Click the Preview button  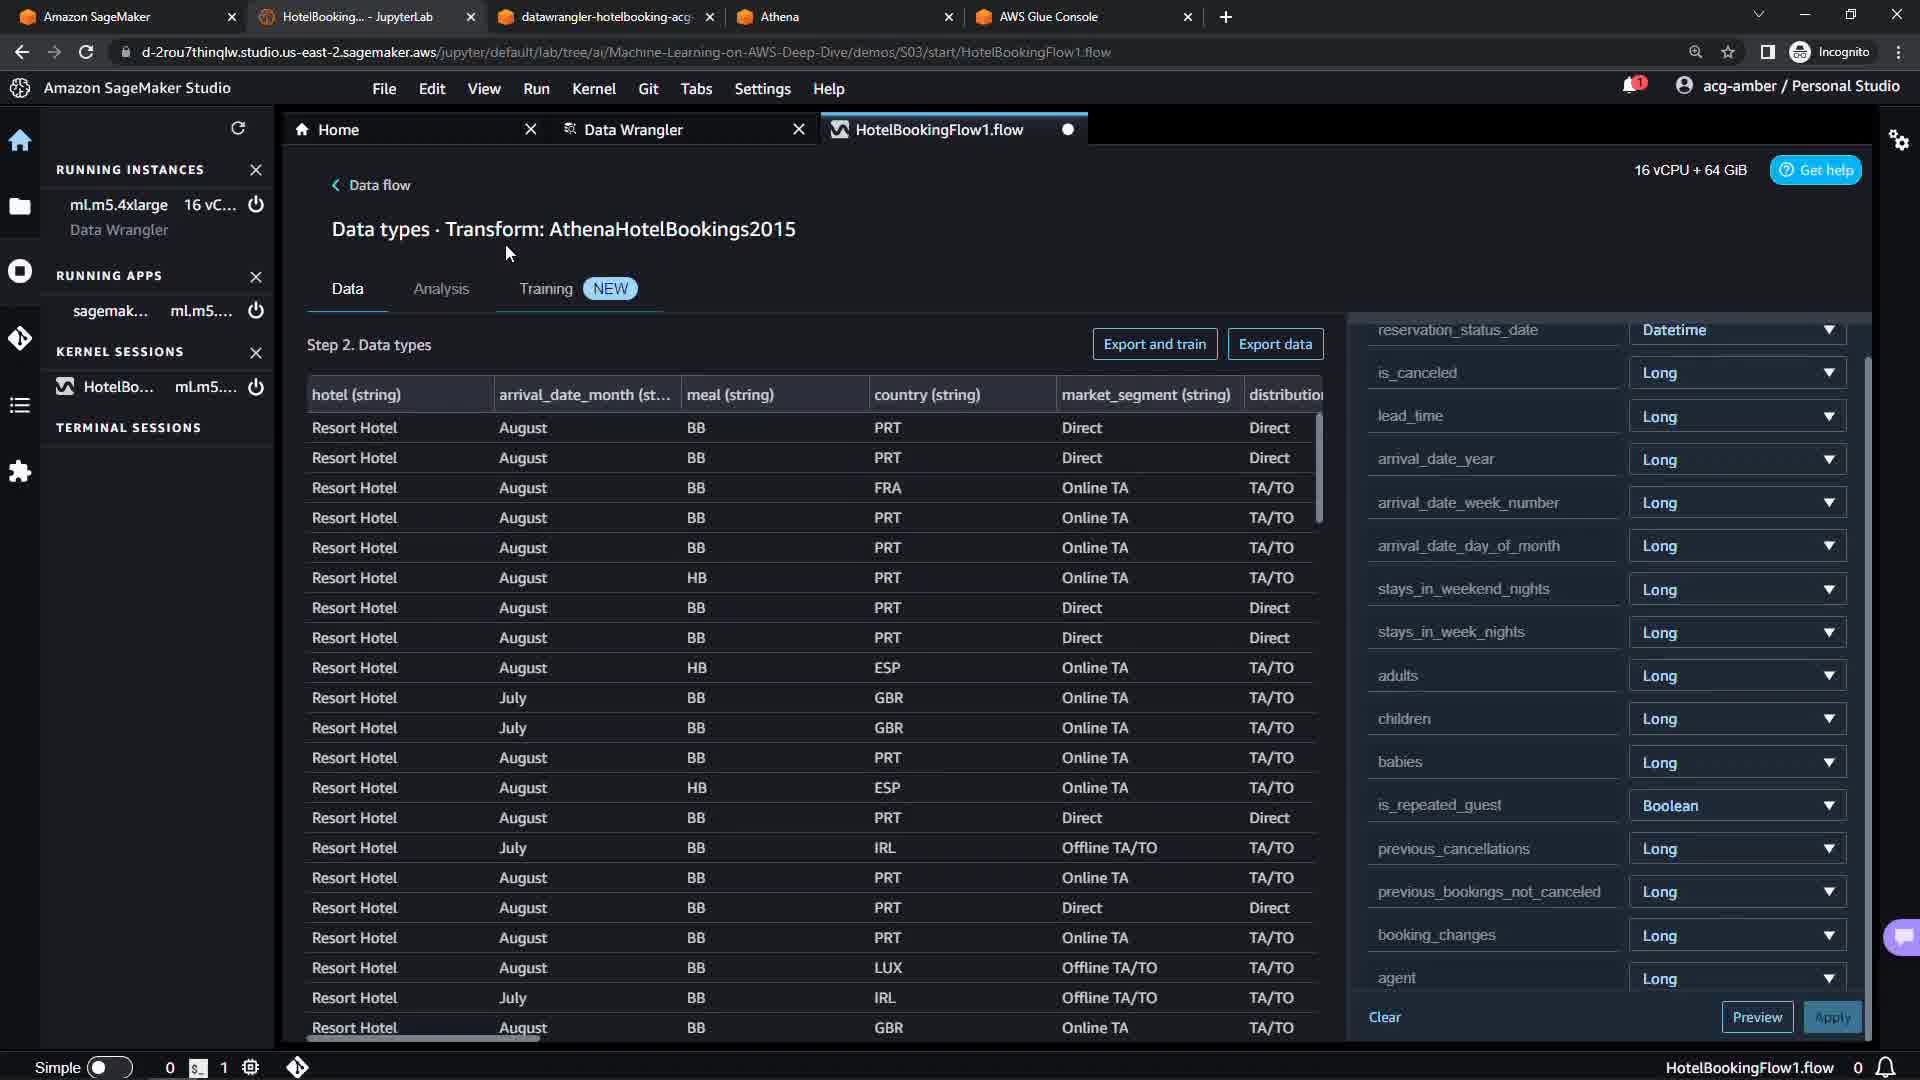coord(1756,1017)
